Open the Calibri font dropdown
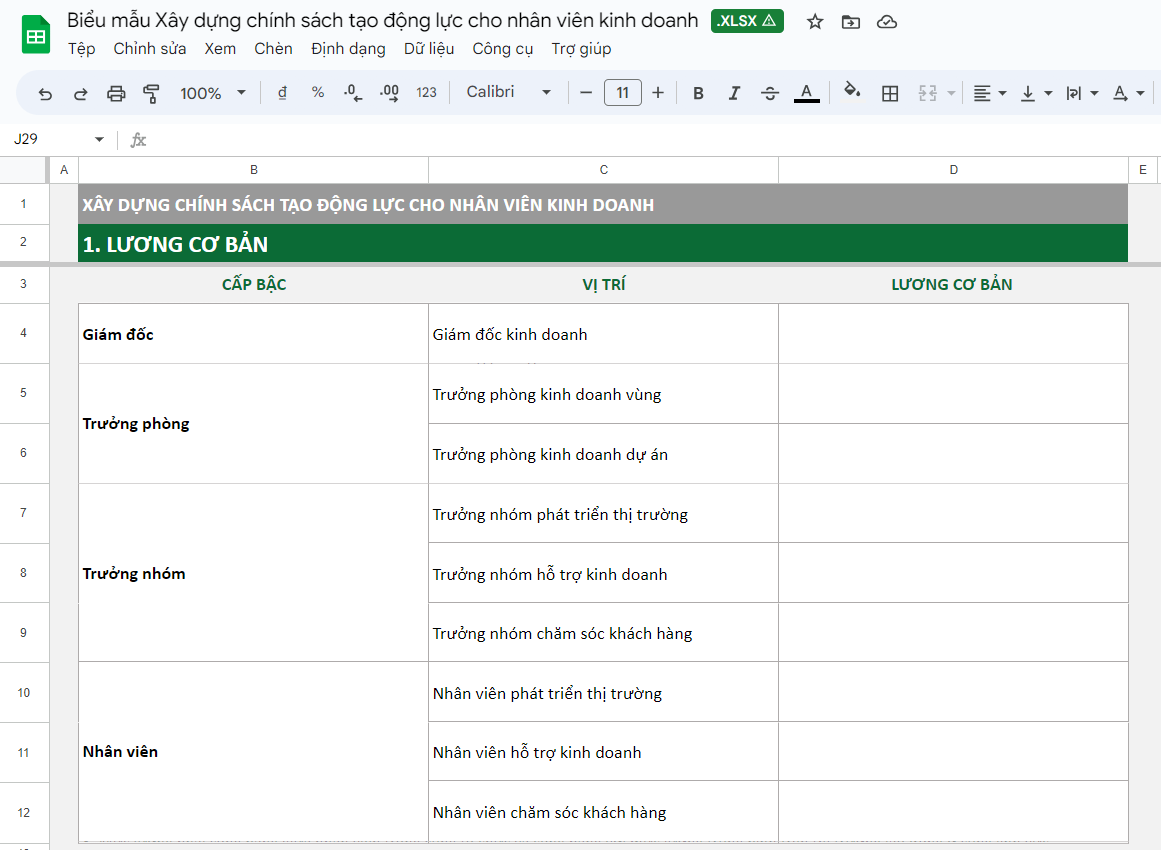 pyautogui.click(x=509, y=92)
